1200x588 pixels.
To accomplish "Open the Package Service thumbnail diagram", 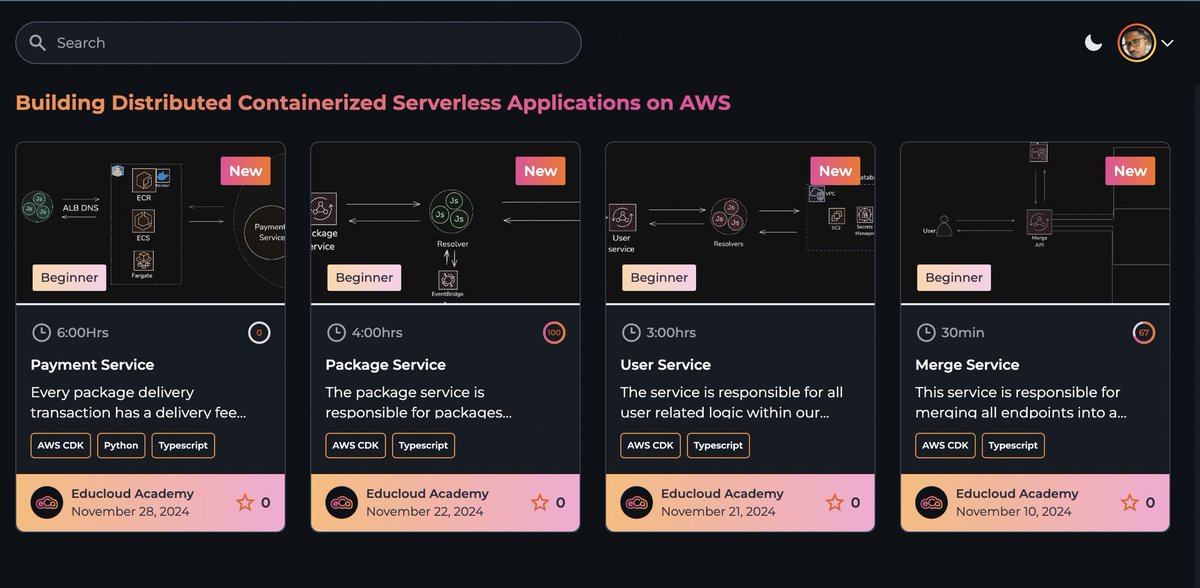I will (445, 222).
